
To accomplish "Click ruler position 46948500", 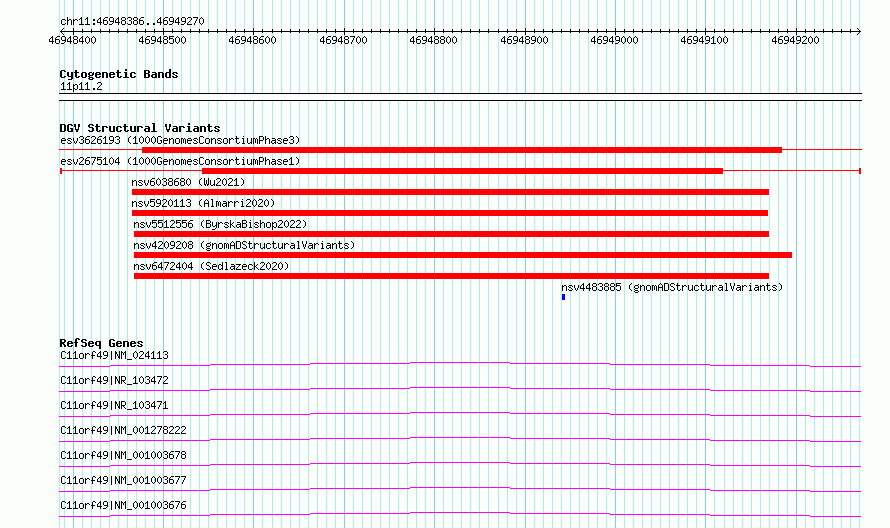I will pos(162,40).
